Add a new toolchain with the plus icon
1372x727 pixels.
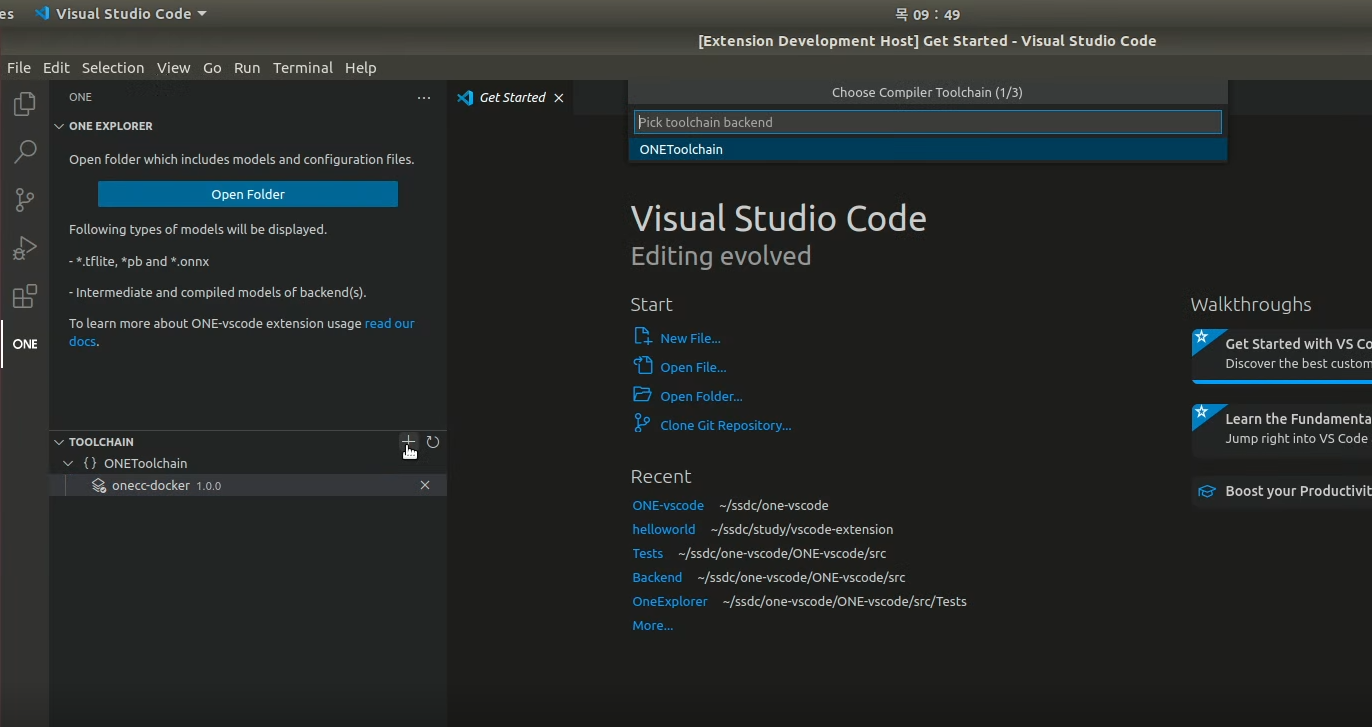408,442
